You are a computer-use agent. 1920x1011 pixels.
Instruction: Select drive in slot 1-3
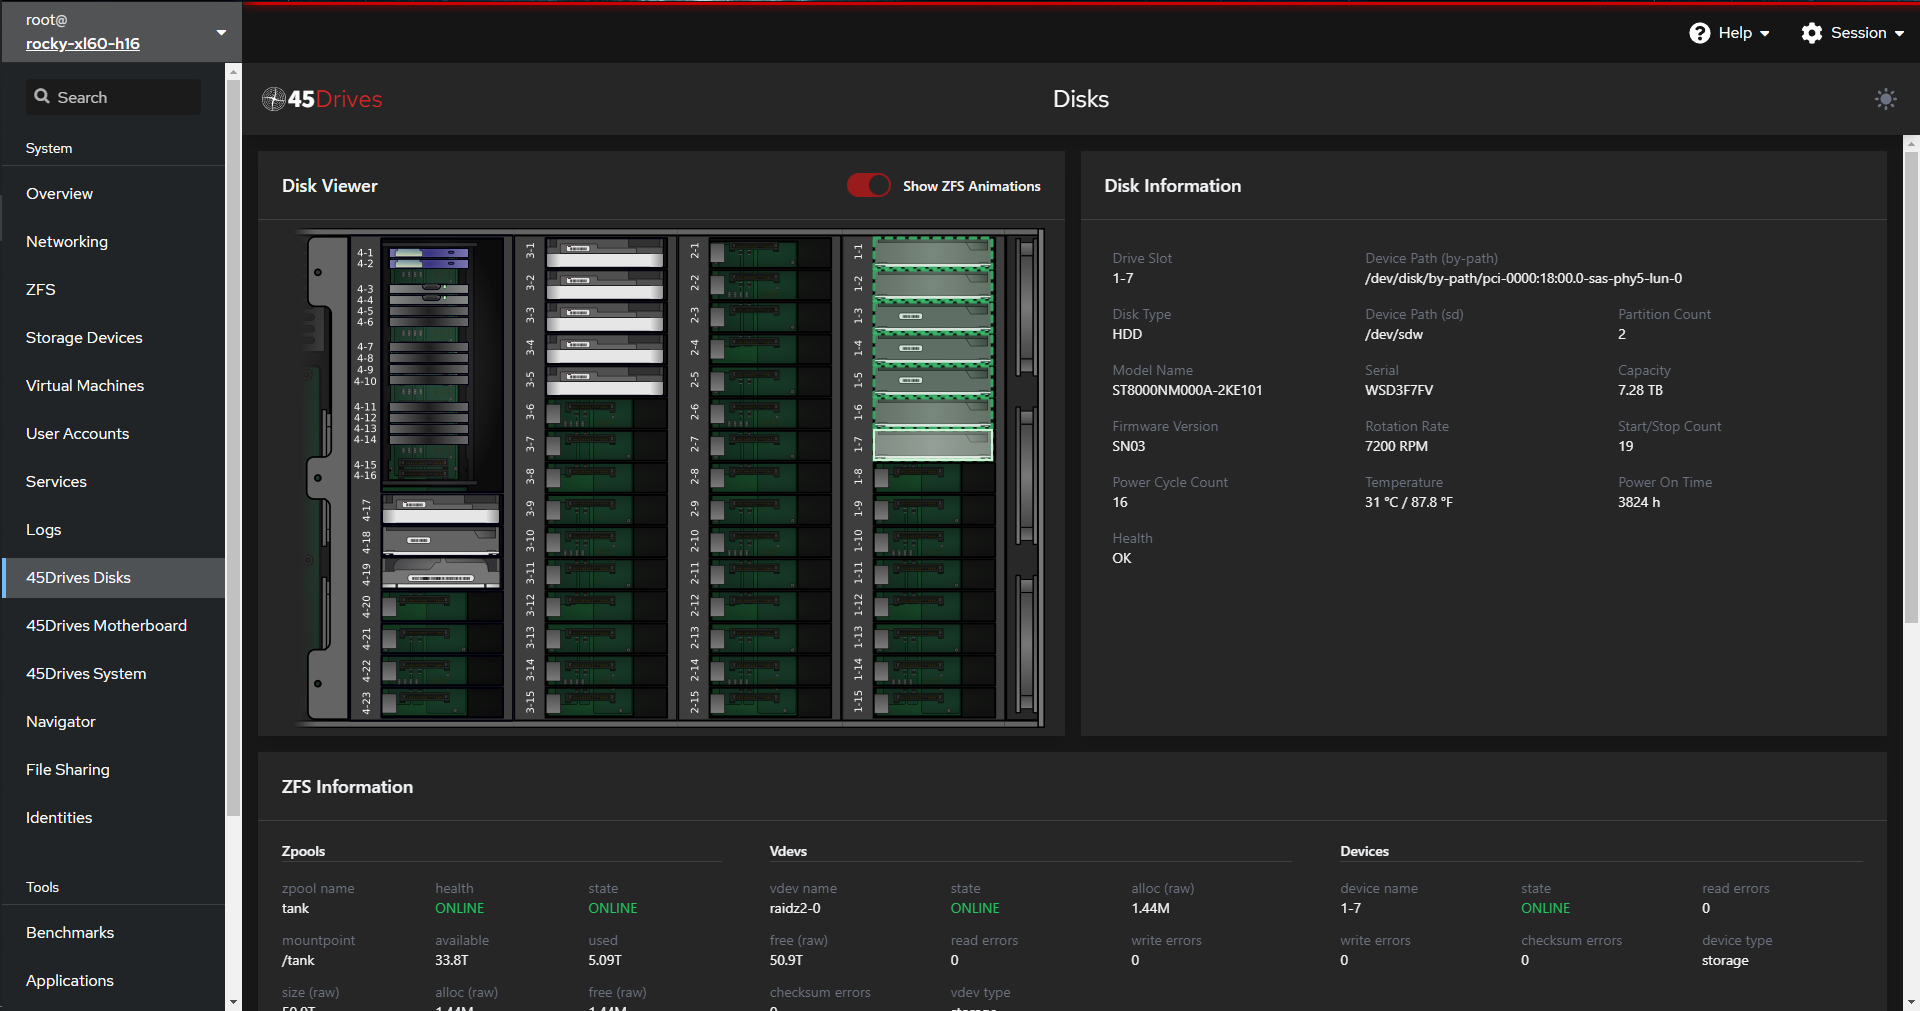click(933, 316)
